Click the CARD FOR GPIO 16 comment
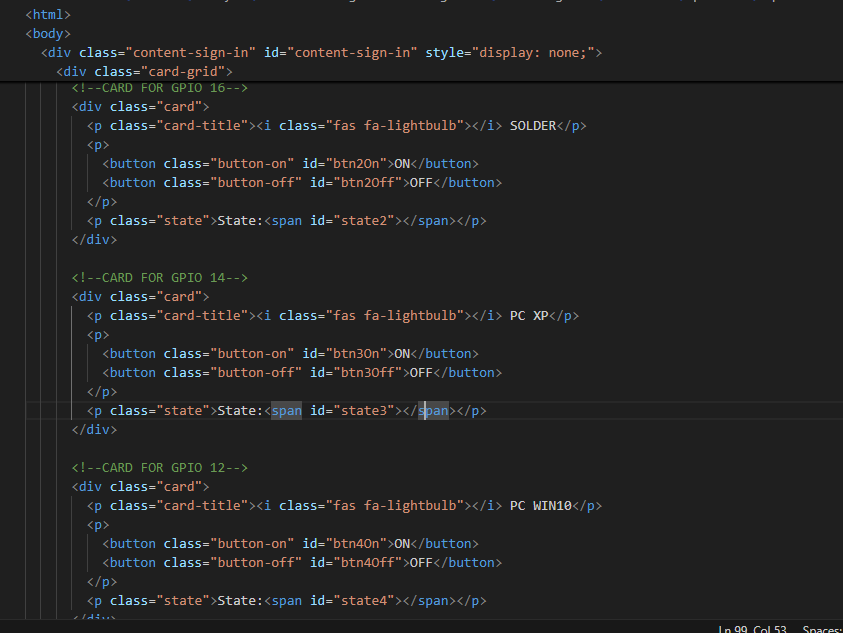Viewport: 843px width, 633px height. pyautogui.click(x=159, y=88)
